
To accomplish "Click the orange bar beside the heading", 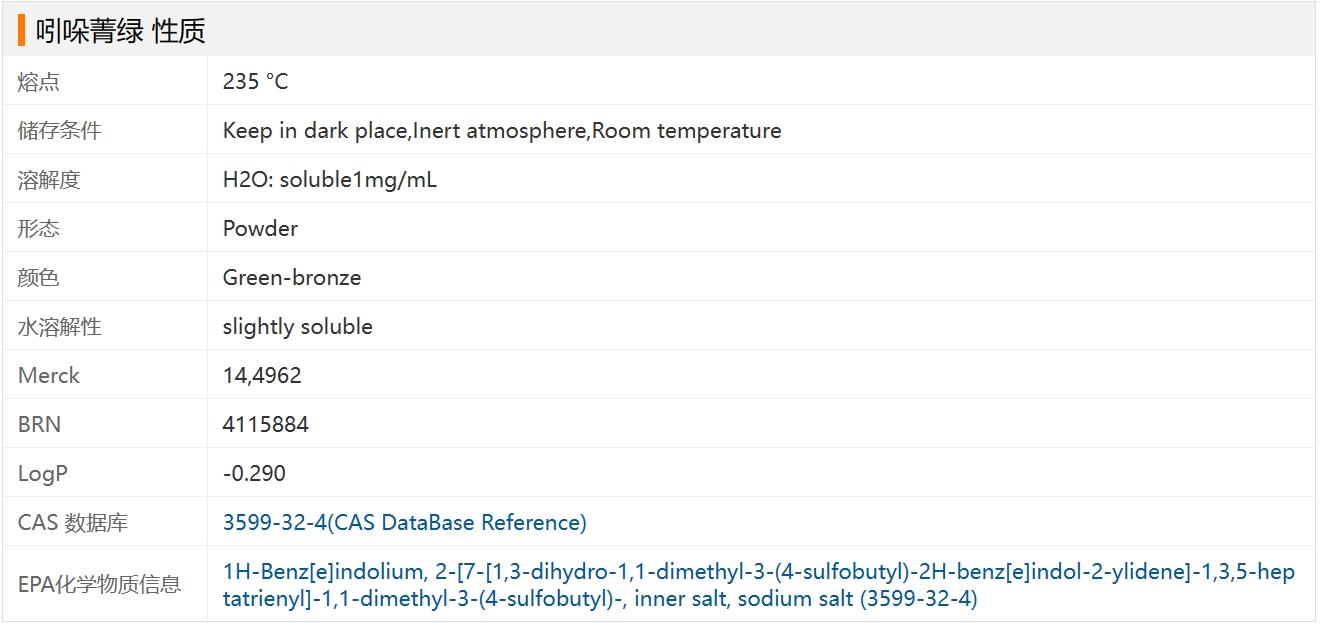I will coord(21,31).
